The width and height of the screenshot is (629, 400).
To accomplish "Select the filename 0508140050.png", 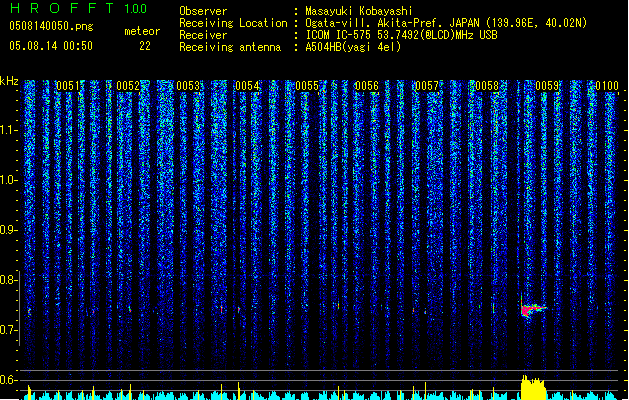I will tap(51, 26).
